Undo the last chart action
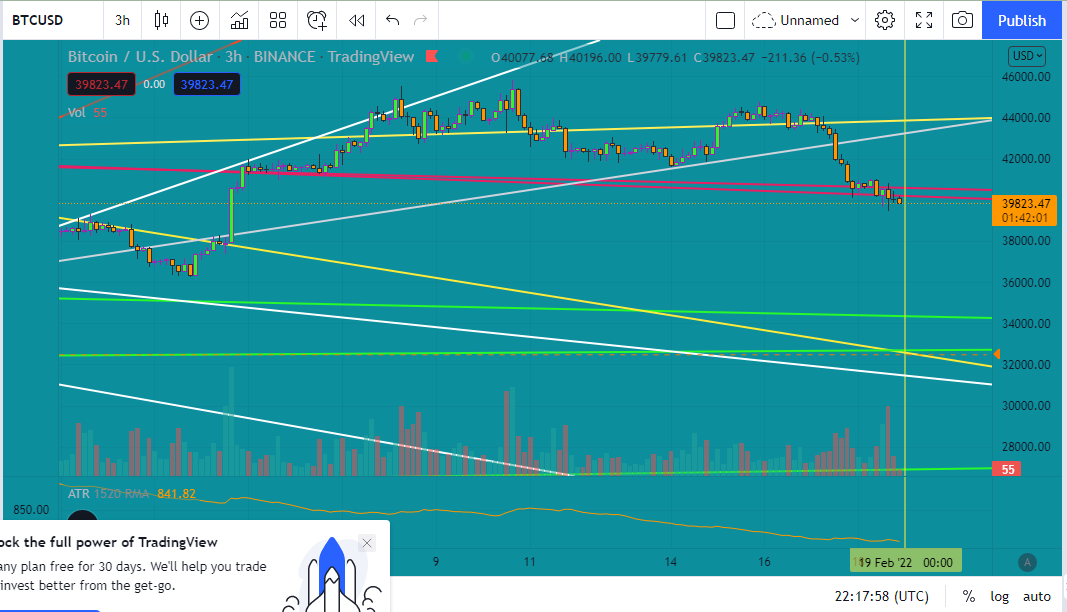1067x612 pixels. [x=393, y=20]
